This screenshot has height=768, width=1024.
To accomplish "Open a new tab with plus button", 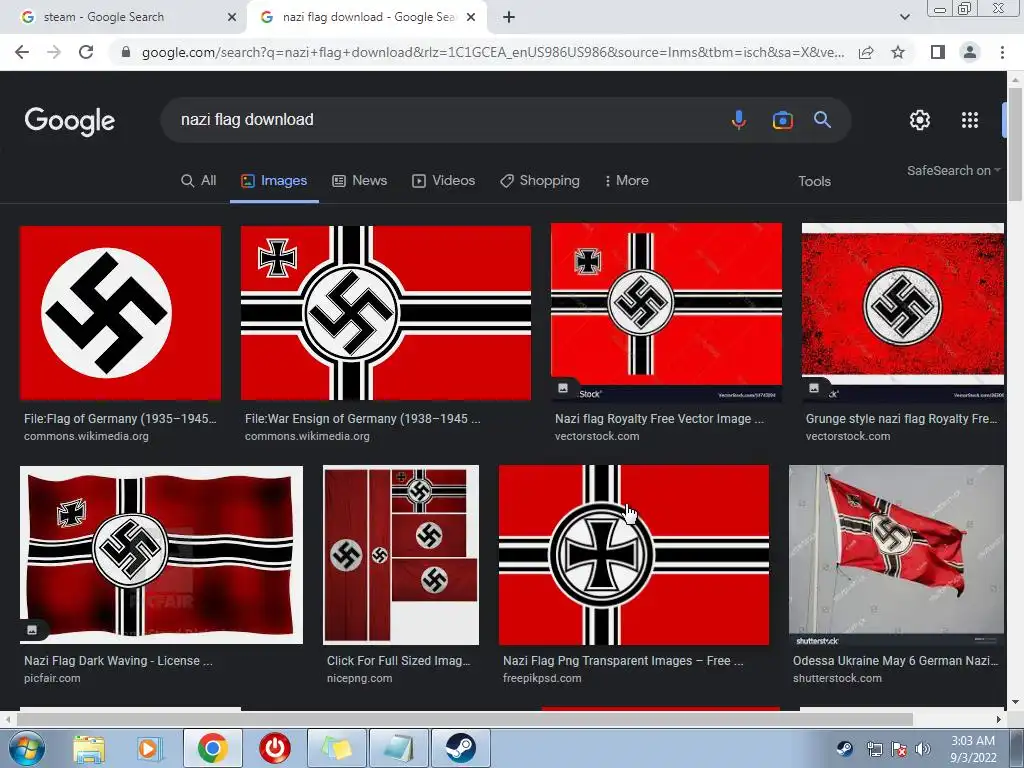I will pos(509,17).
